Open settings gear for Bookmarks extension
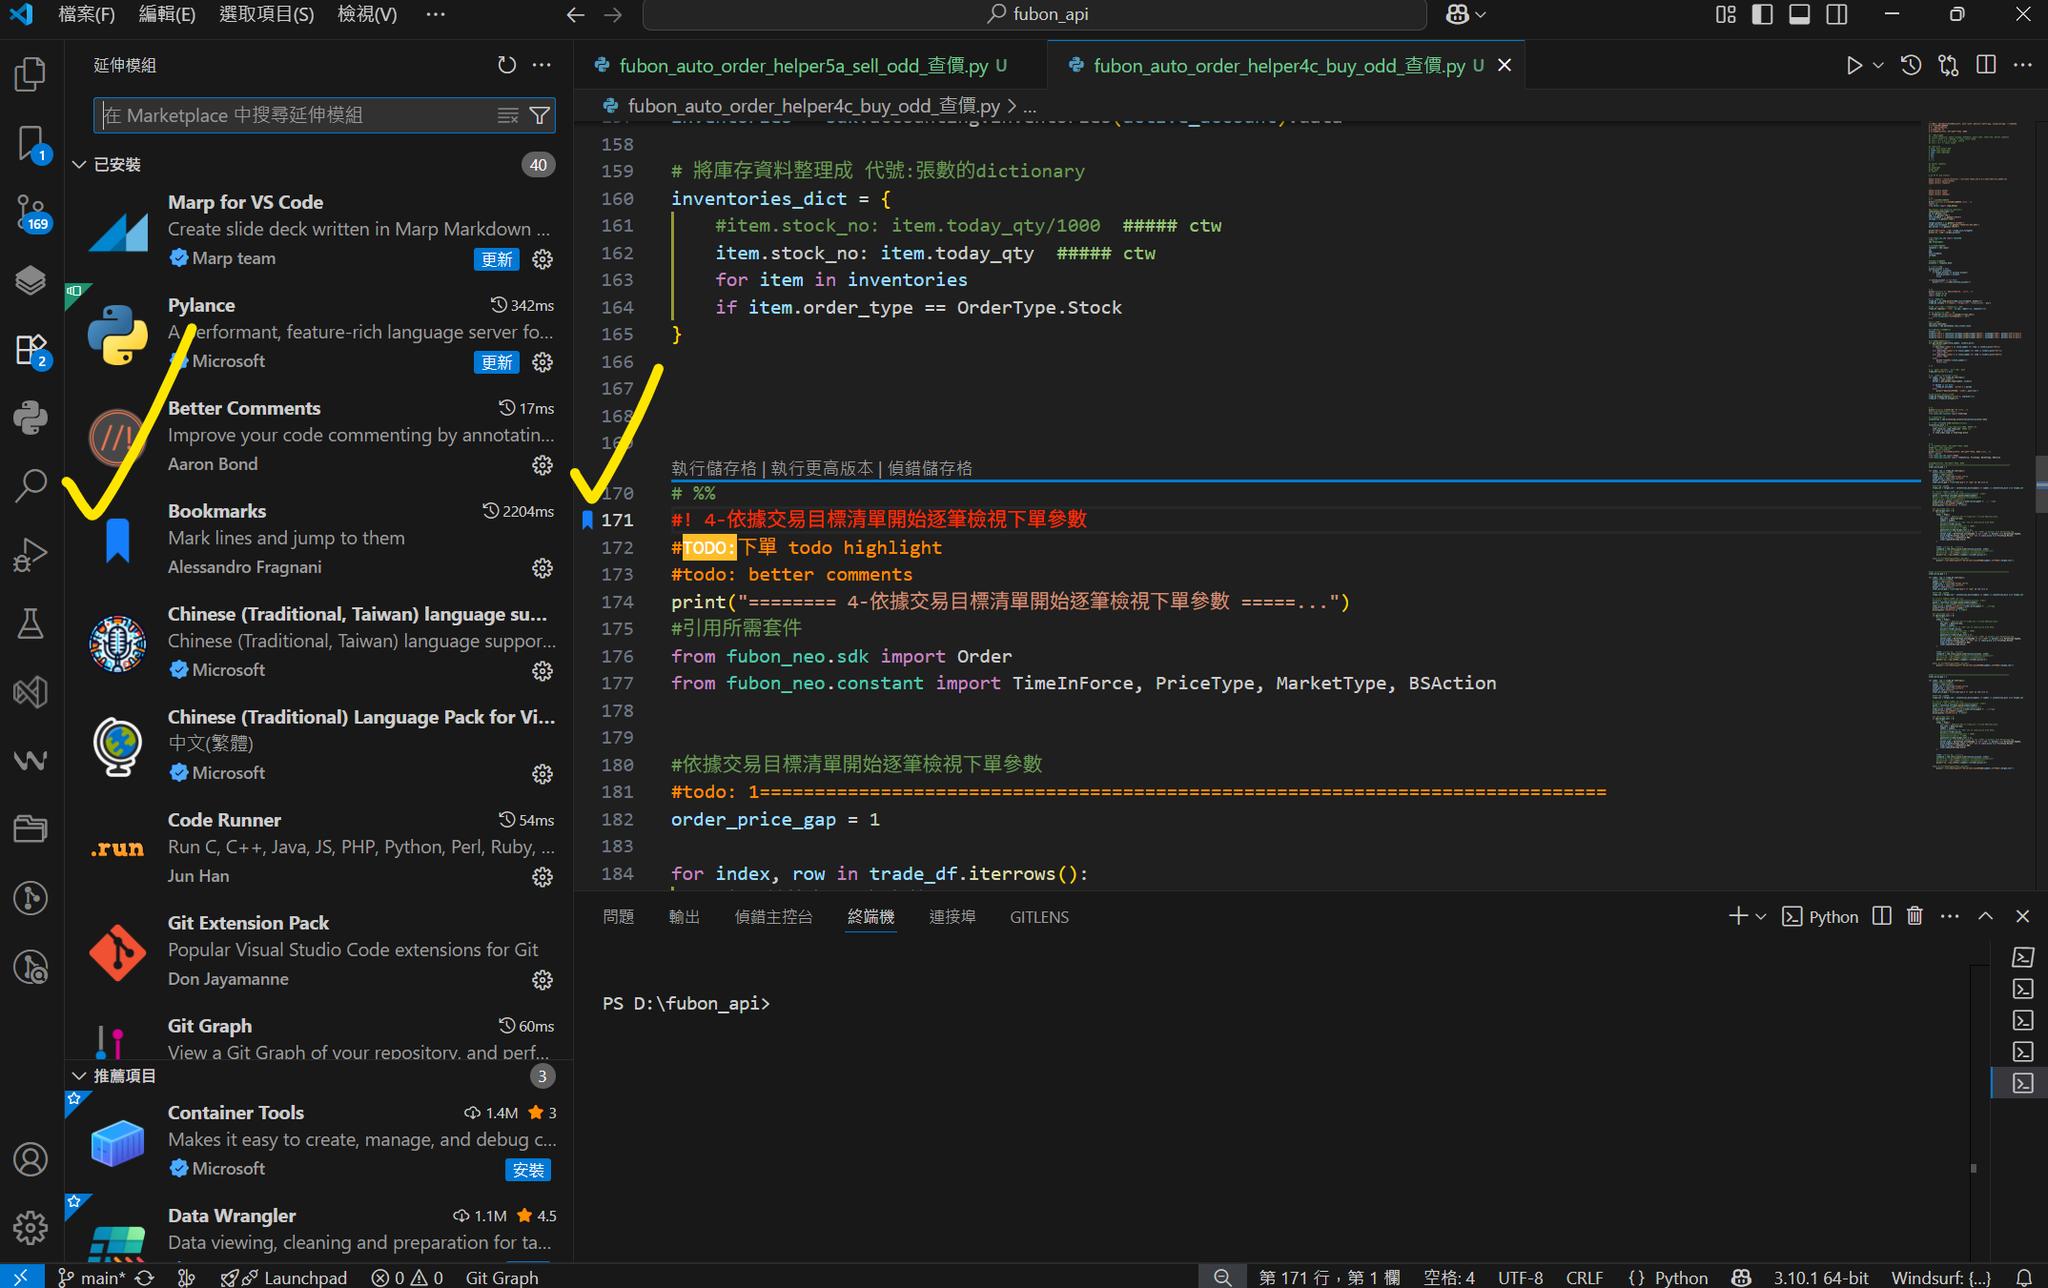 (x=542, y=568)
